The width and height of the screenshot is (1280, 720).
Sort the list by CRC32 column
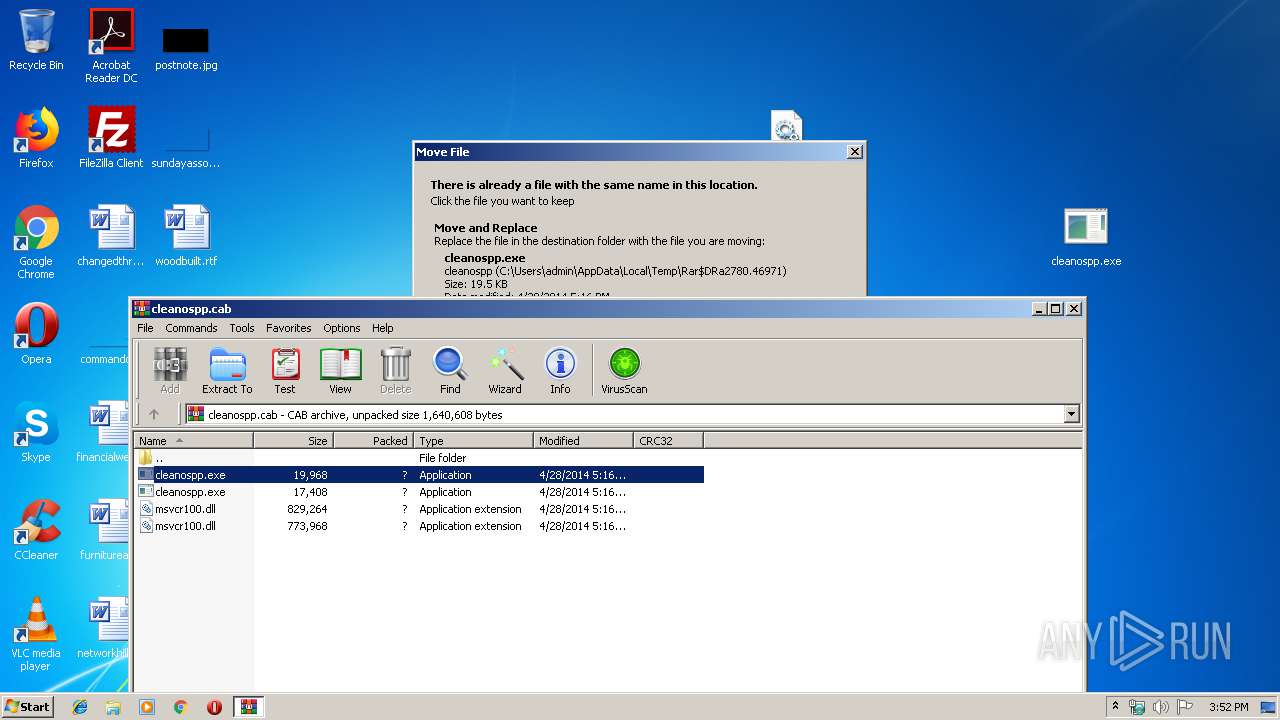(x=668, y=440)
